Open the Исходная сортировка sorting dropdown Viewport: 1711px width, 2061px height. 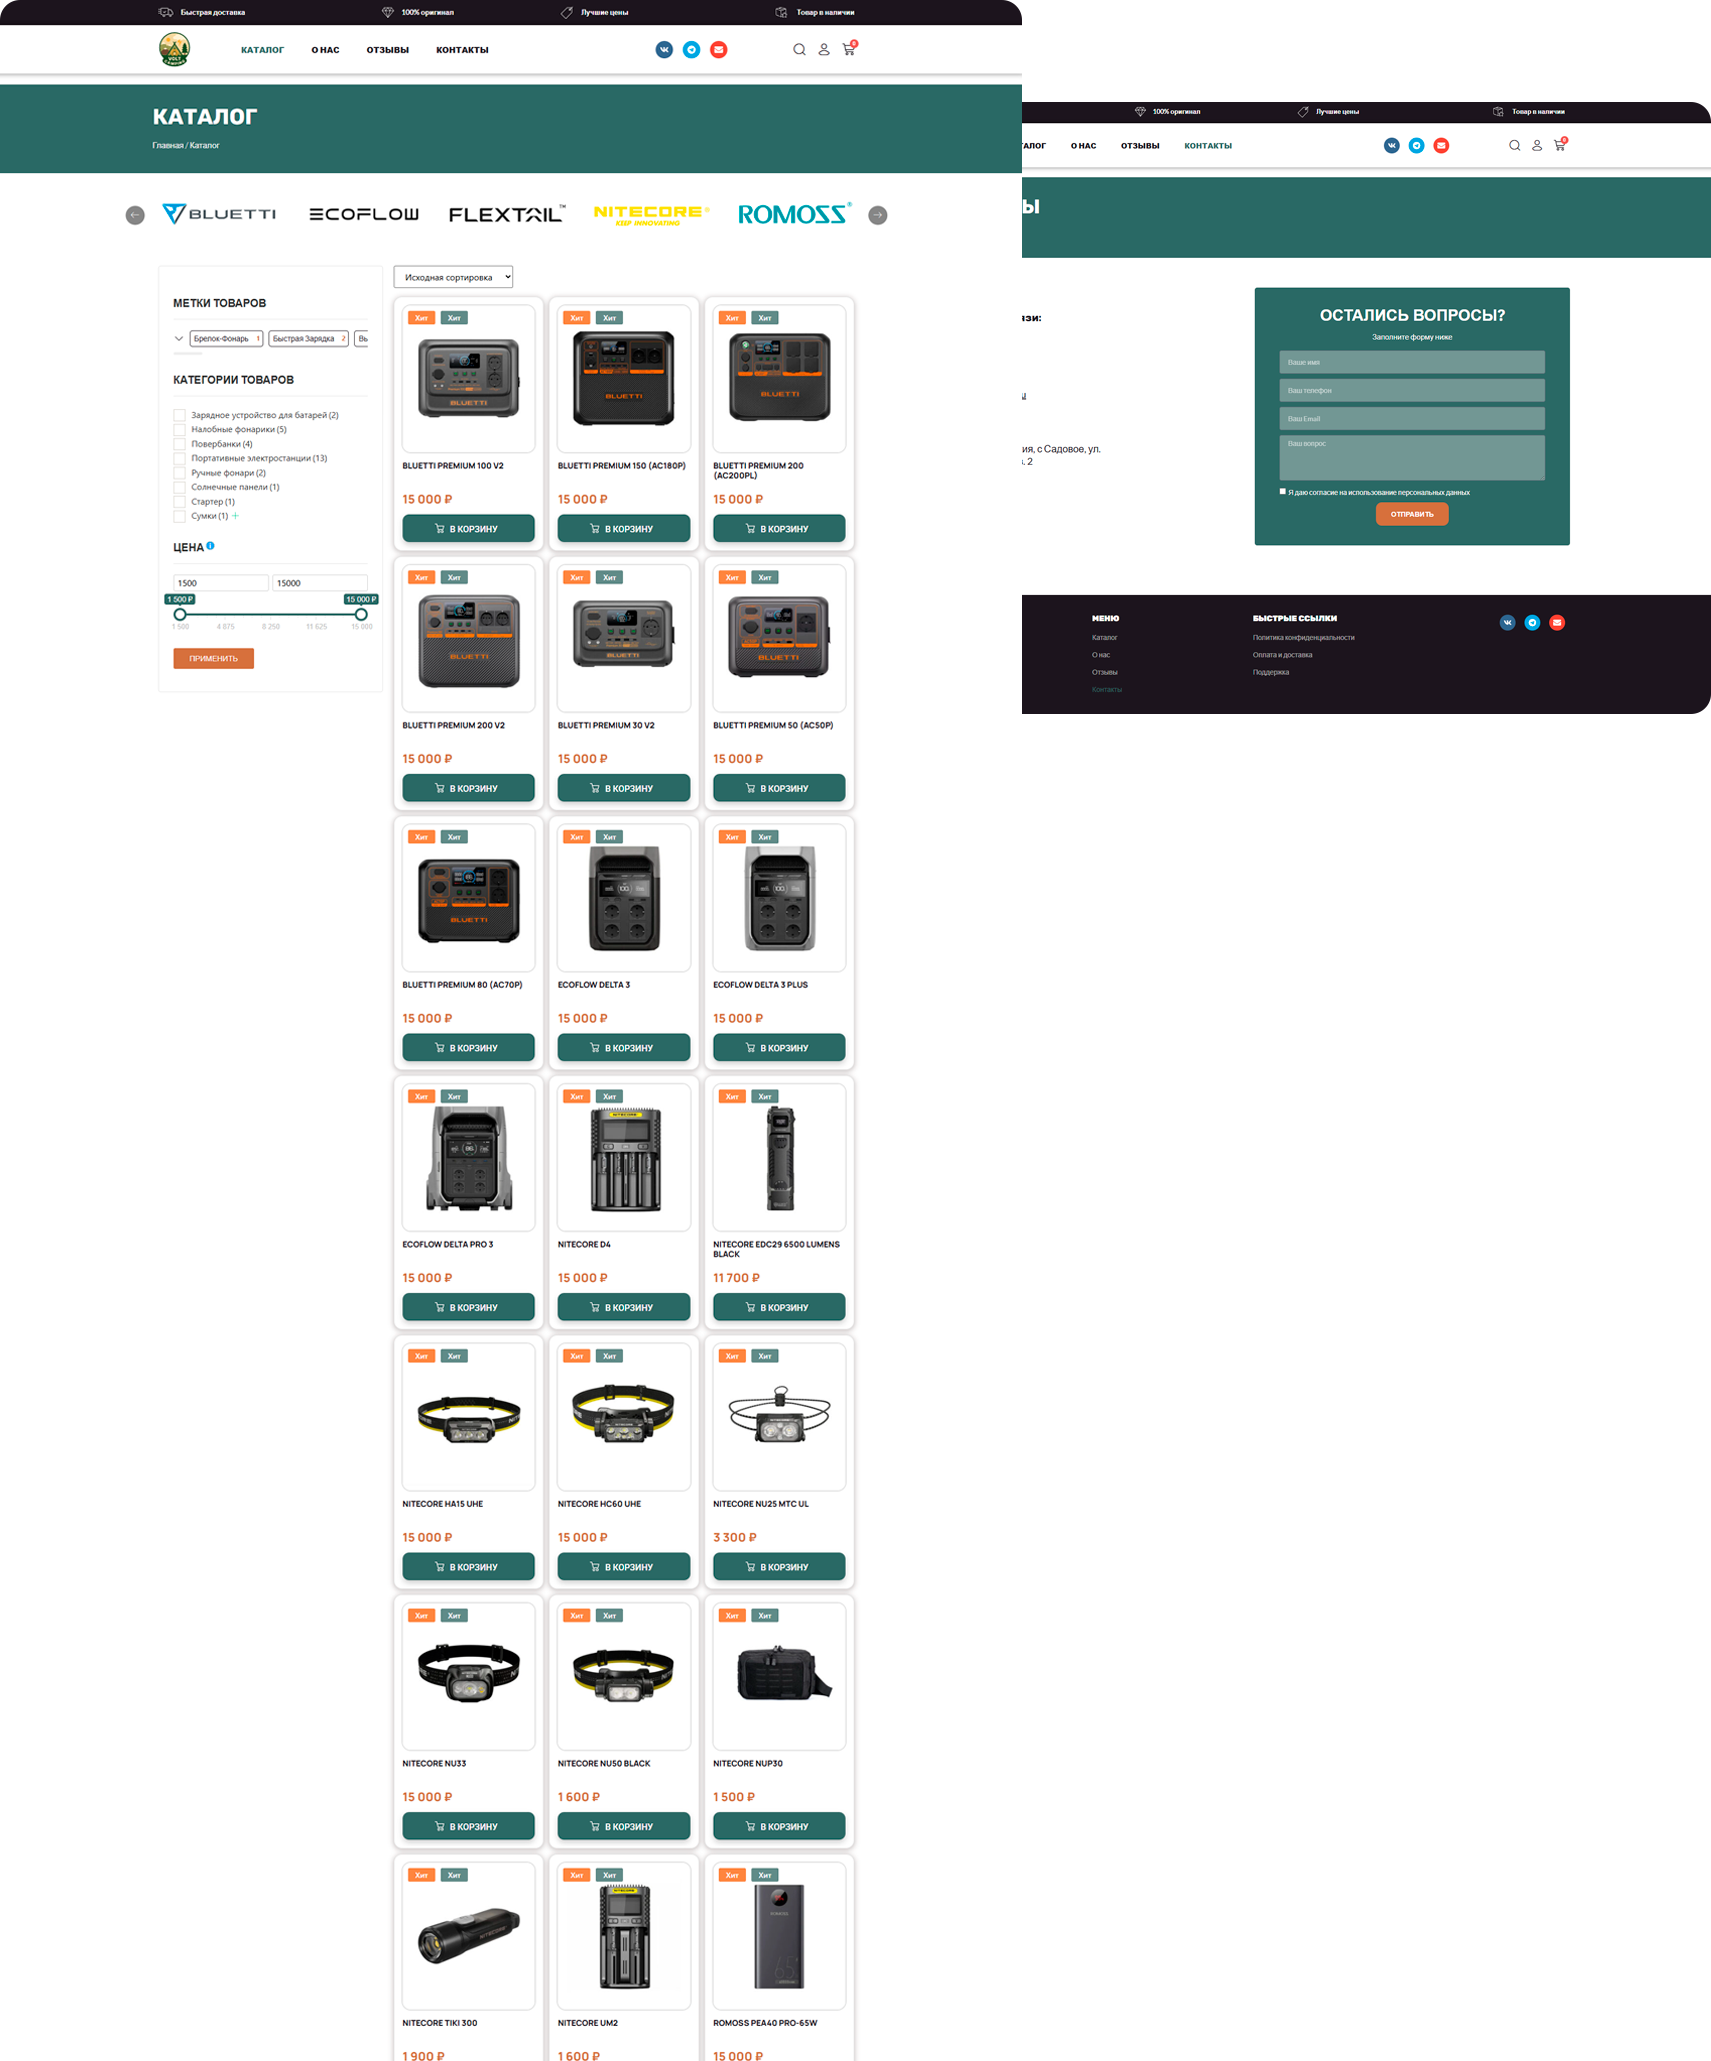pos(453,277)
